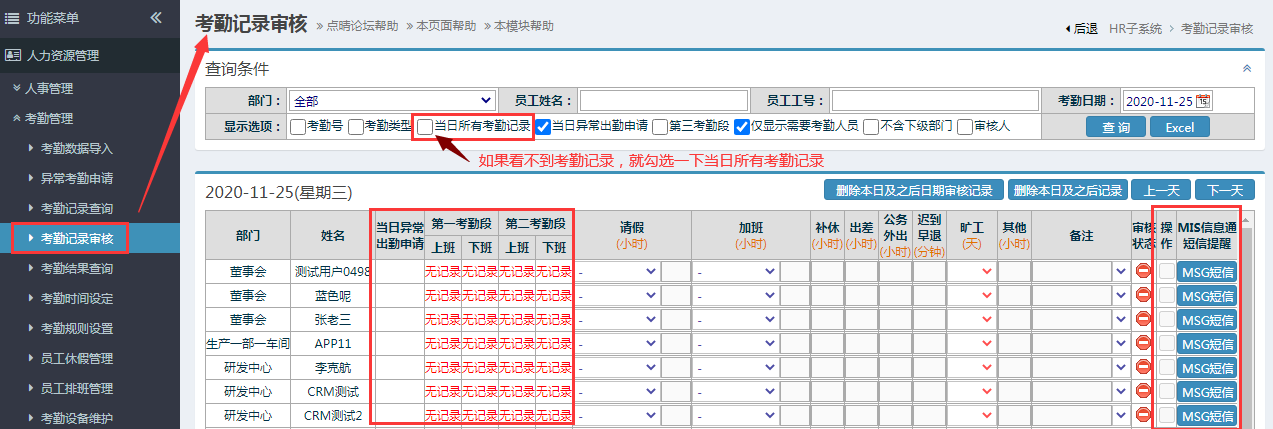Click the 查询 button
The height and width of the screenshot is (429, 1273).
click(x=1116, y=127)
